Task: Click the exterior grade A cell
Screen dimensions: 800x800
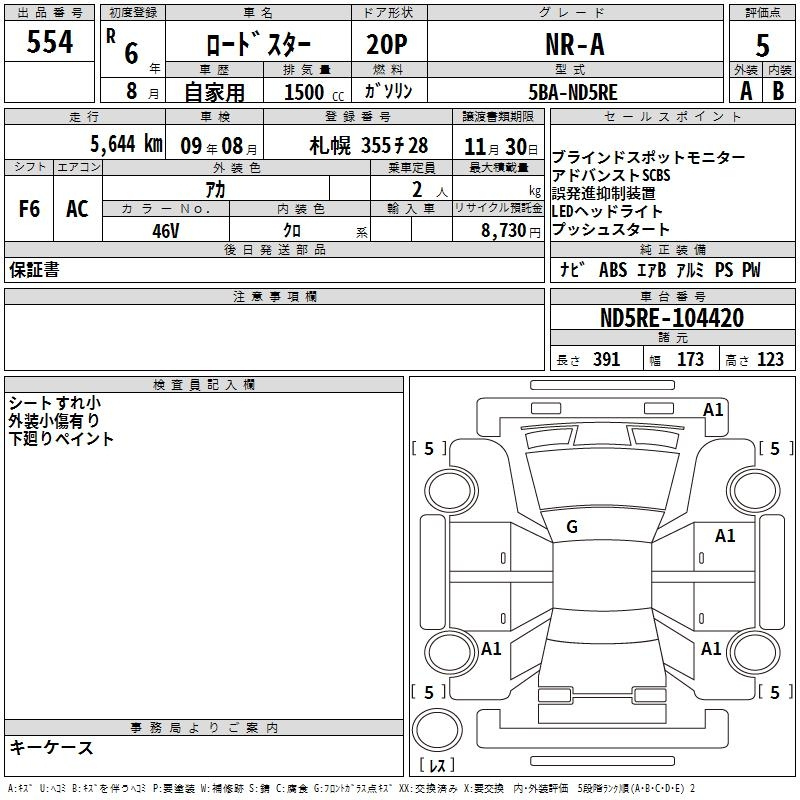Action: click(745, 90)
